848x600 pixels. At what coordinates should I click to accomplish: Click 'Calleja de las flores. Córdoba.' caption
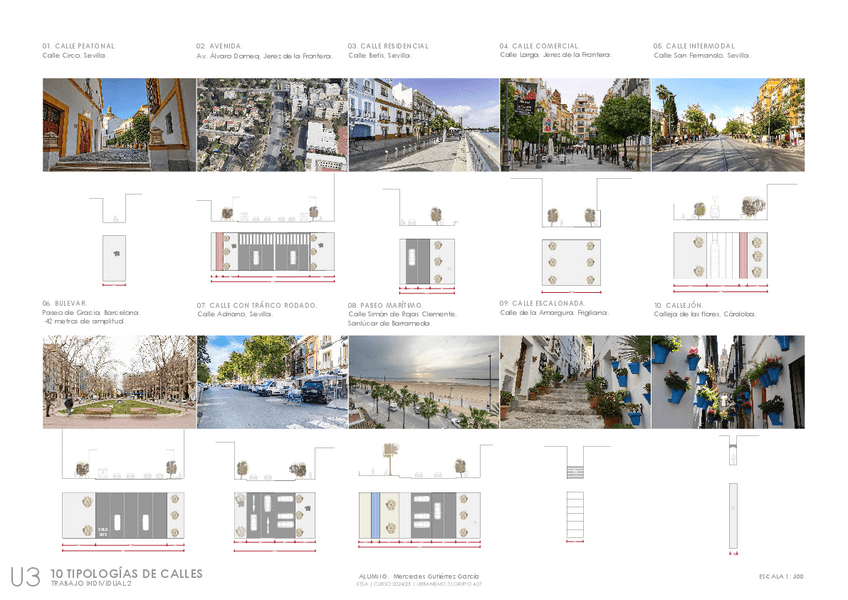705,314
